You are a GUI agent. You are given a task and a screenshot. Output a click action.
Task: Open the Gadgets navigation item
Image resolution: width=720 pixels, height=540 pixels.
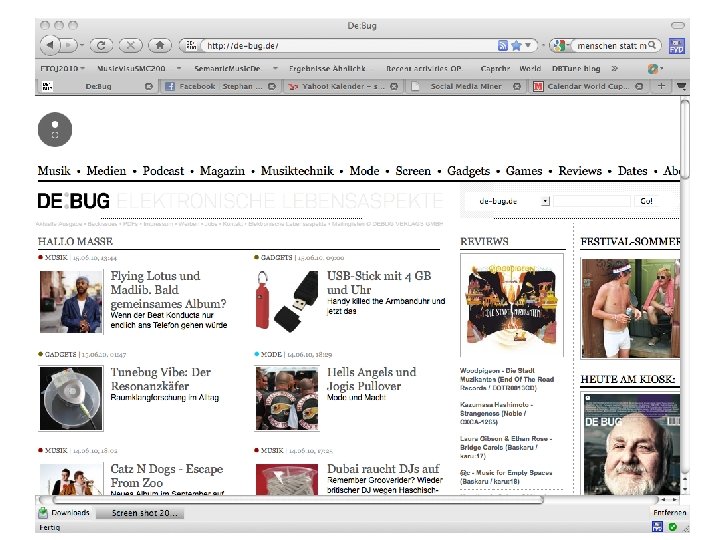click(x=468, y=171)
